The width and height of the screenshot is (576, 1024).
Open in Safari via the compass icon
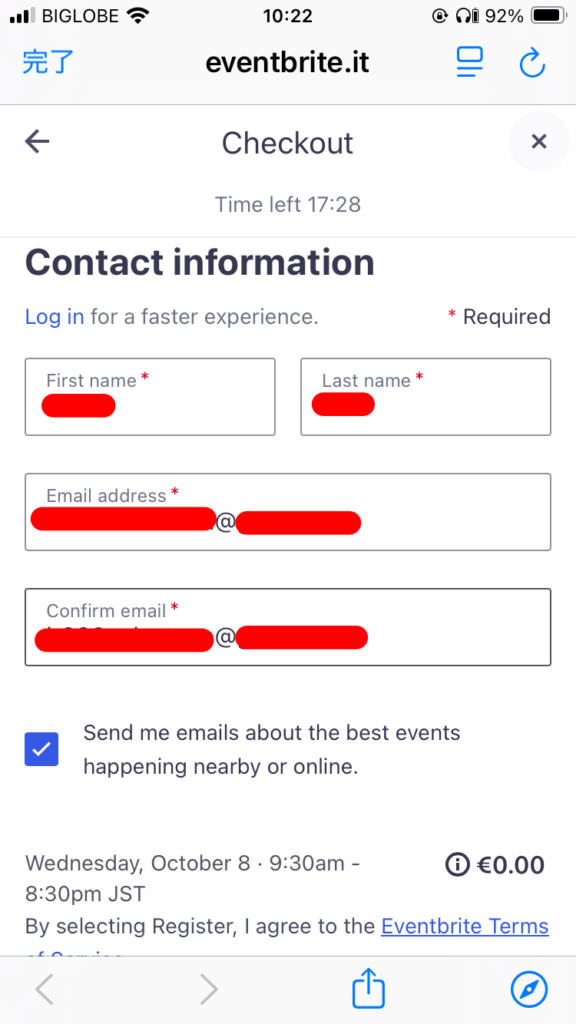[529, 990]
